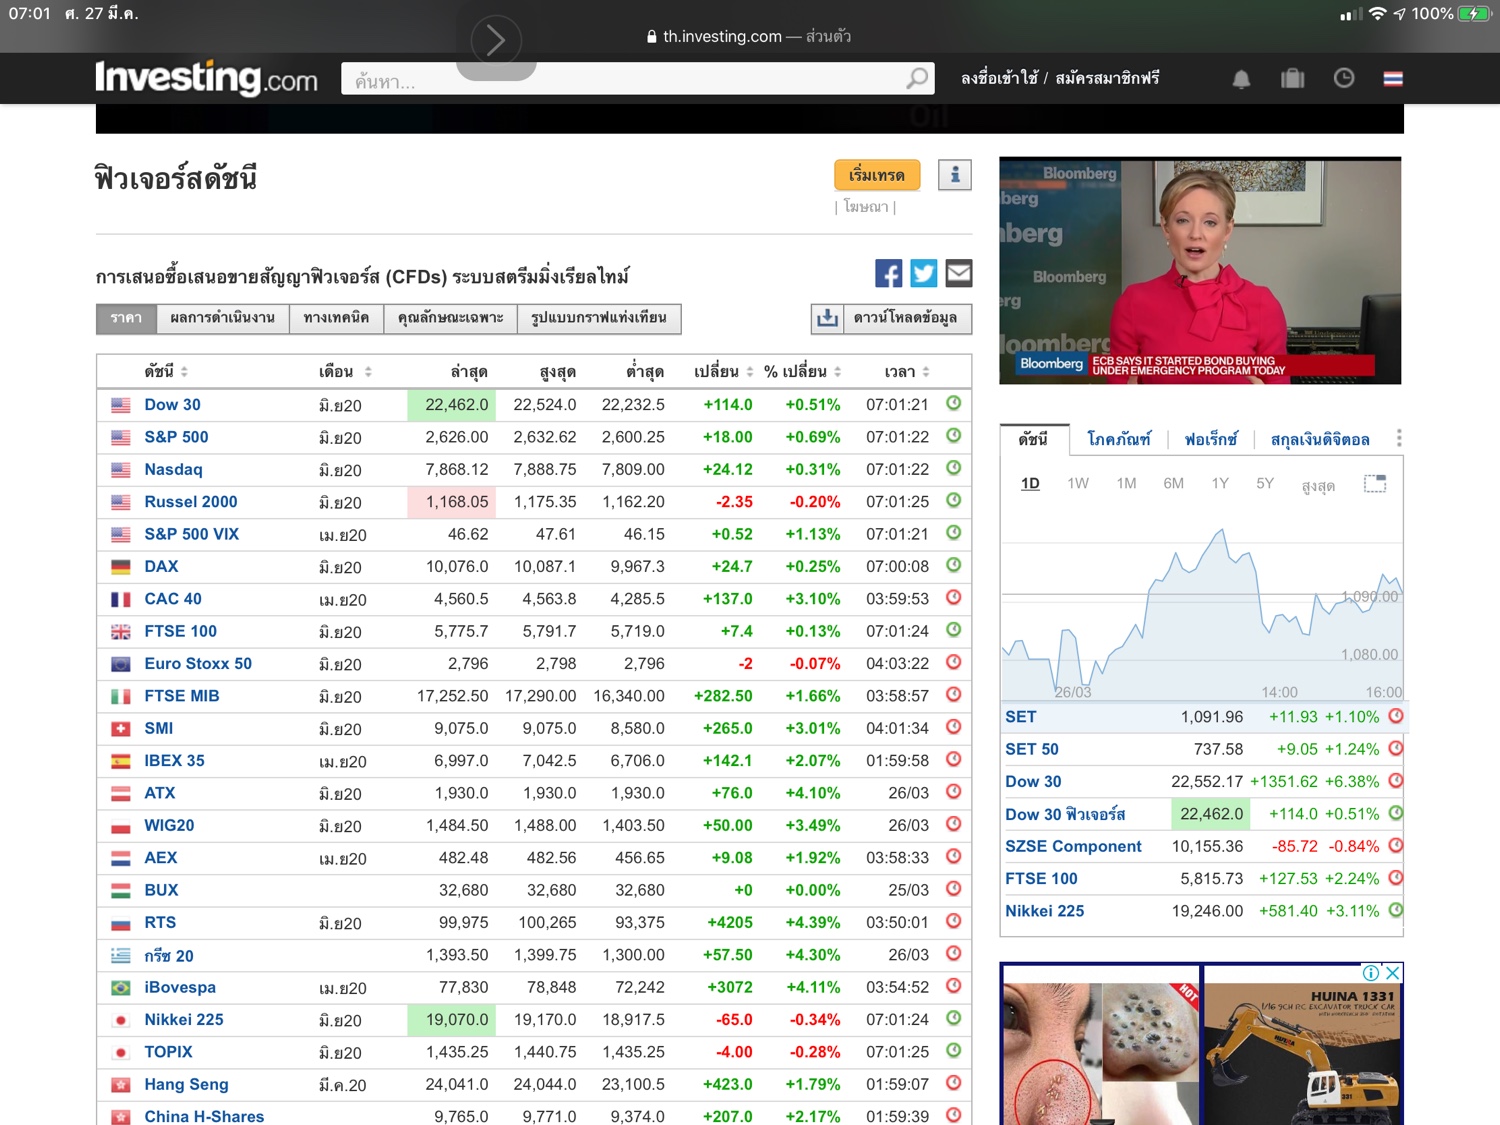Open the Safari forward arrow button
1500x1125 pixels.
coord(496,41)
